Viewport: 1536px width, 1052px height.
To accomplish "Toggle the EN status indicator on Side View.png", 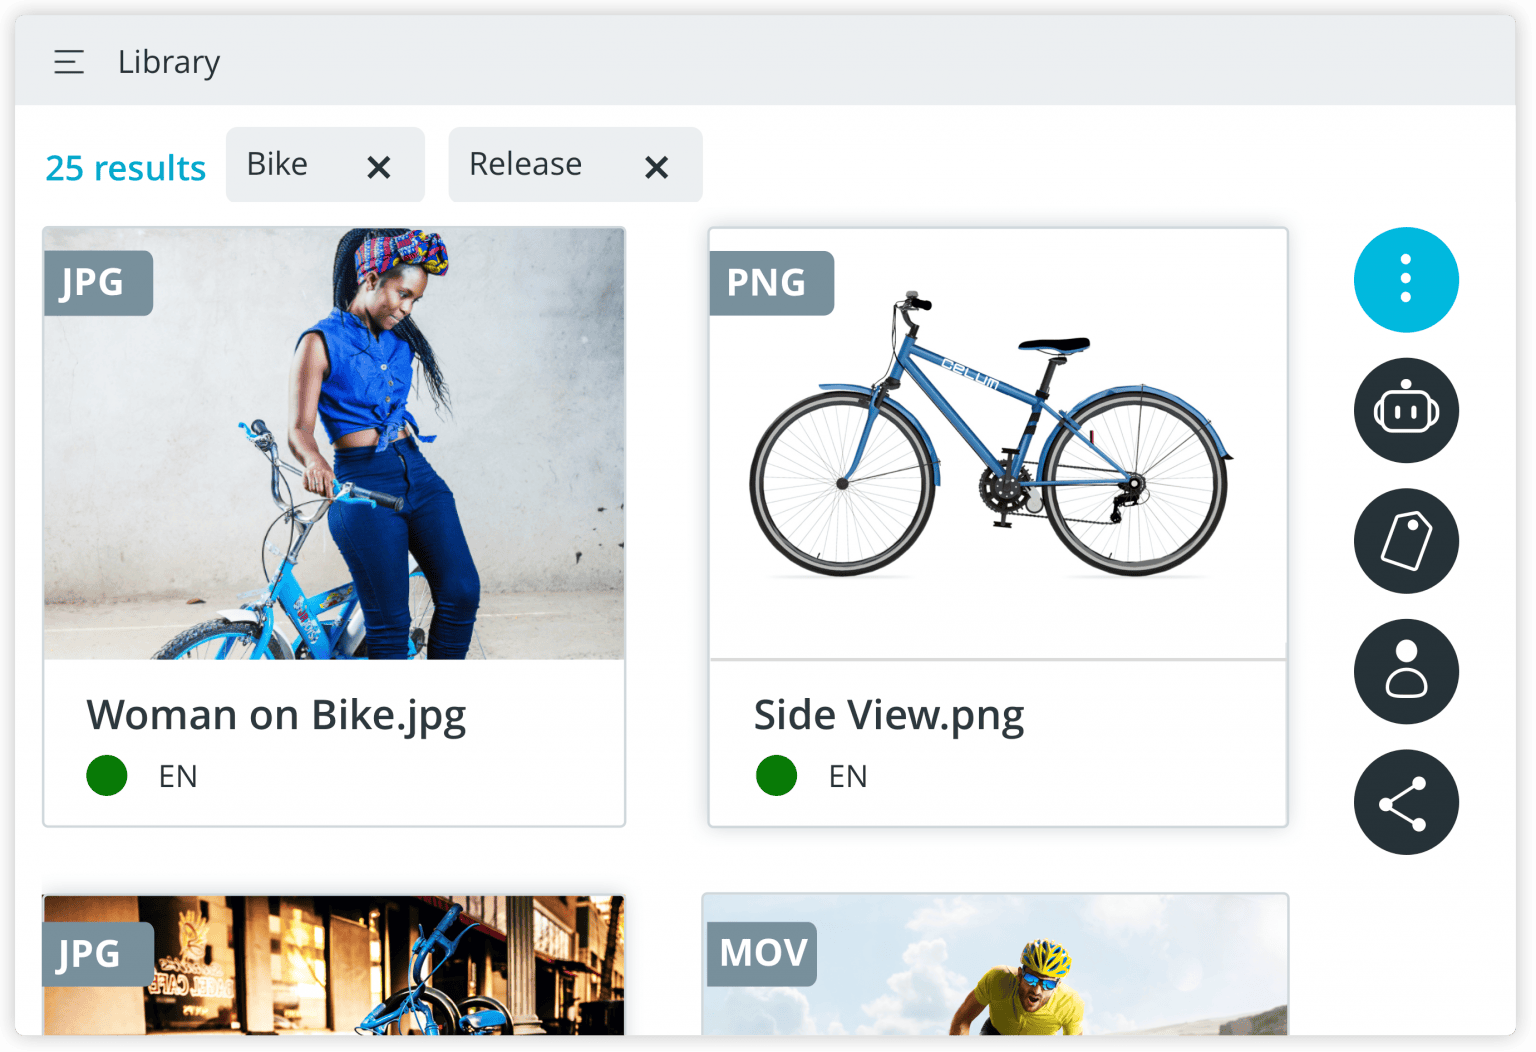I will (x=848, y=776).
